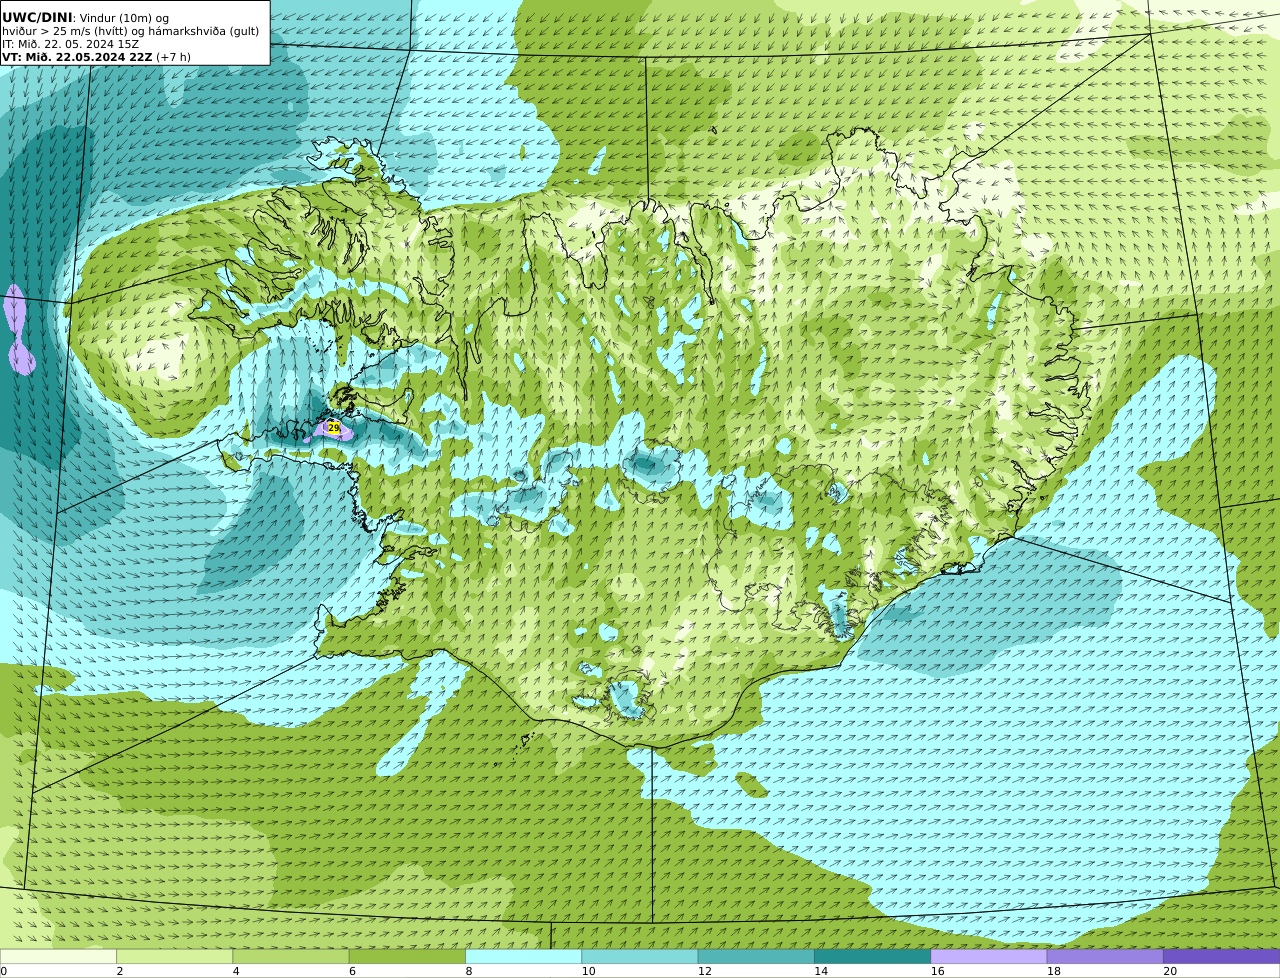
Task: Click the hviður > 25 m/s description line
Action: point(130,31)
